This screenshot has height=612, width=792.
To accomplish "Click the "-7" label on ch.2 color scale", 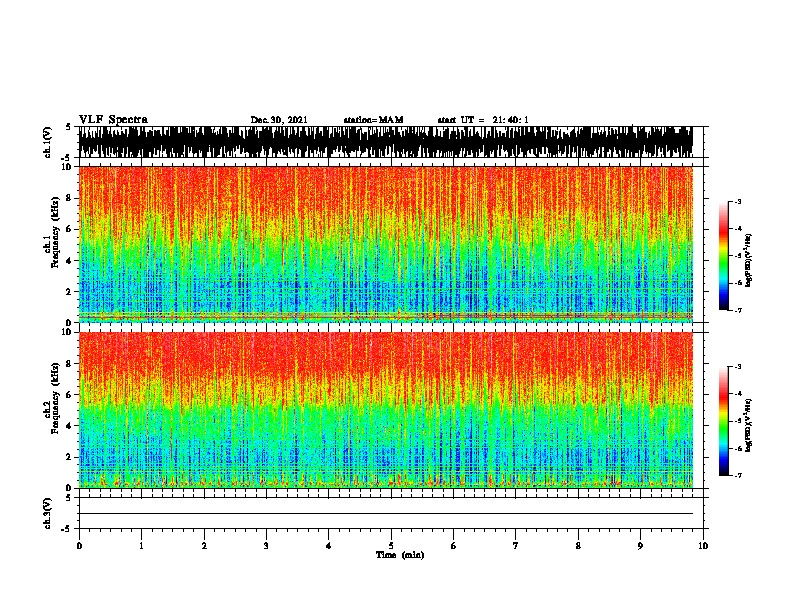I will [x=738, y=475].
